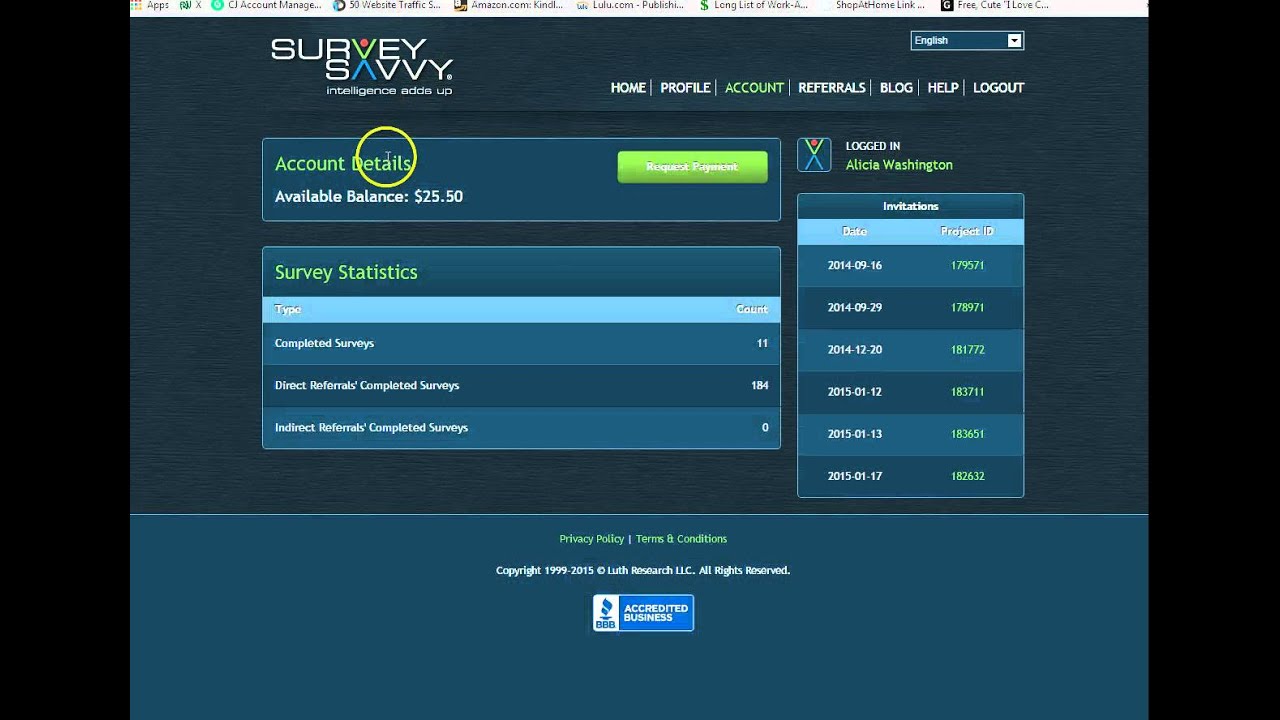Open the Free, Cute 'I Love C' bookmark
The height and width of the screenshot is (720, 1280).
(x=994, y=5)
